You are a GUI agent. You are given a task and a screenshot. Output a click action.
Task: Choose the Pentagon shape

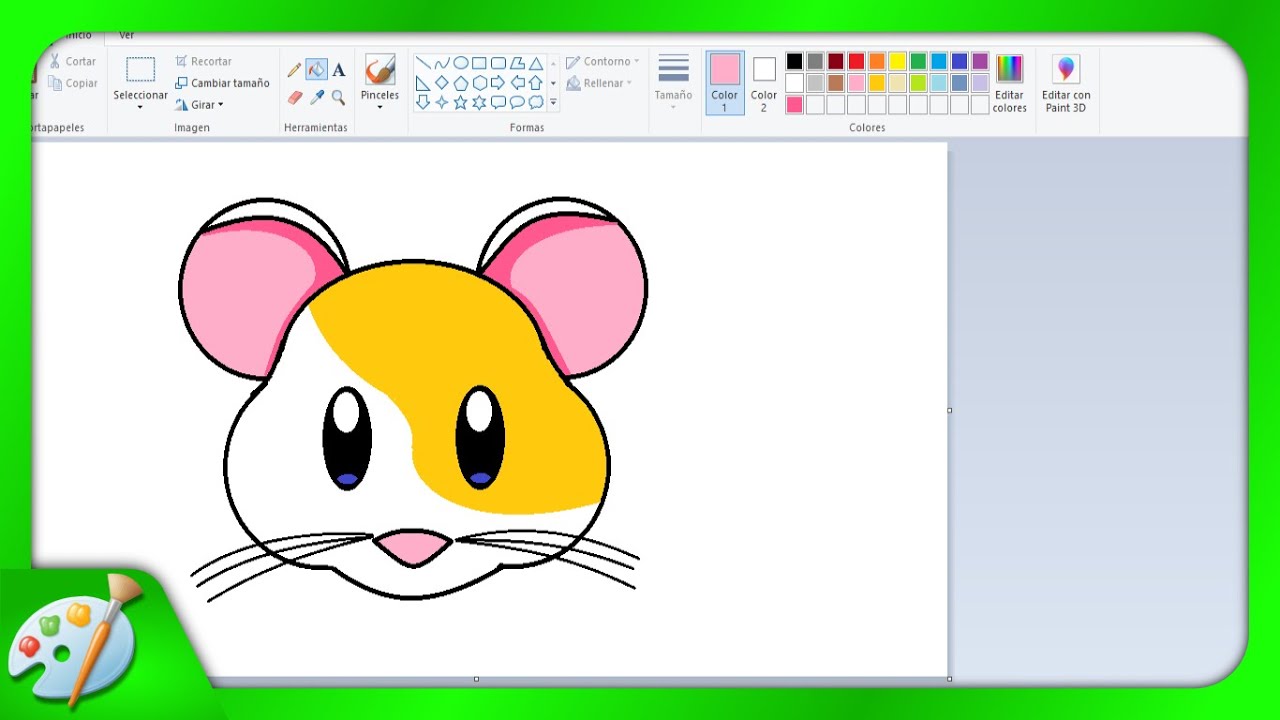461,83
